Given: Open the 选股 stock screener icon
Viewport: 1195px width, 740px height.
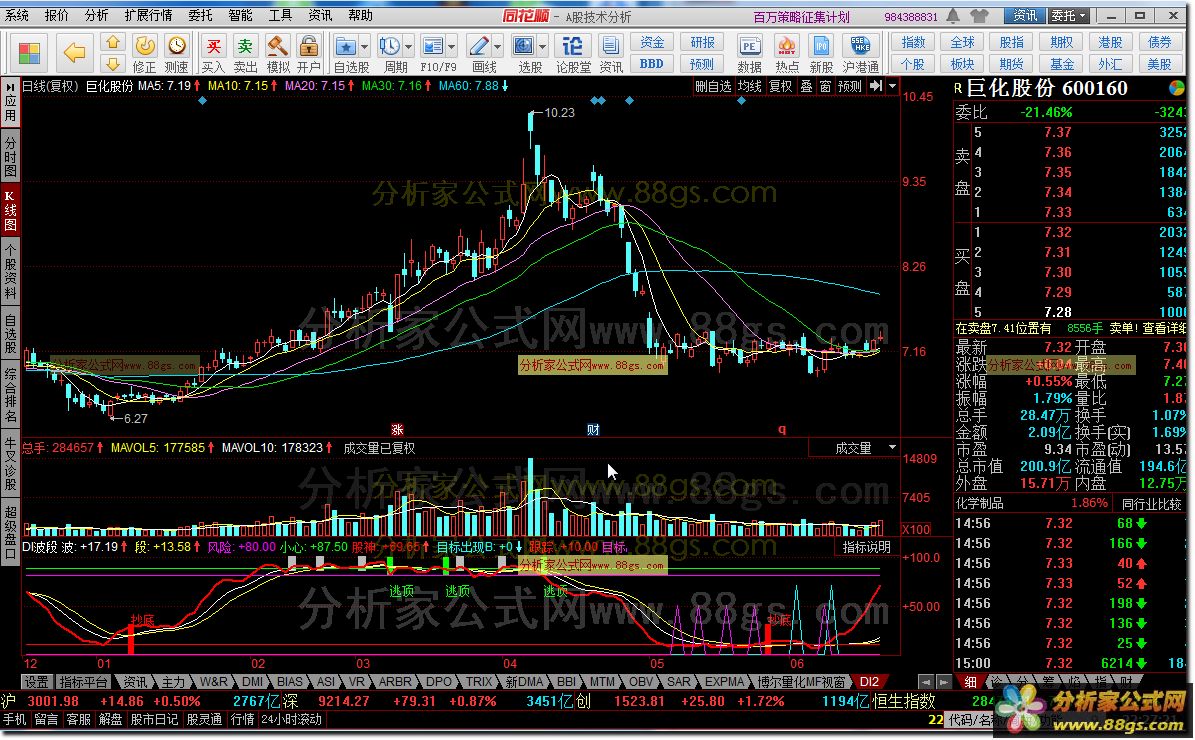Looking at the screenshot, I should [524, 46].
